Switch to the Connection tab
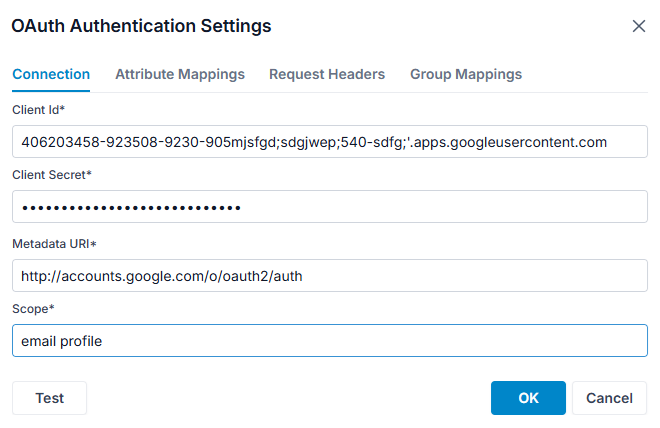Image resolution: width=660 pixels, height=428 pixels. (51, 74)
